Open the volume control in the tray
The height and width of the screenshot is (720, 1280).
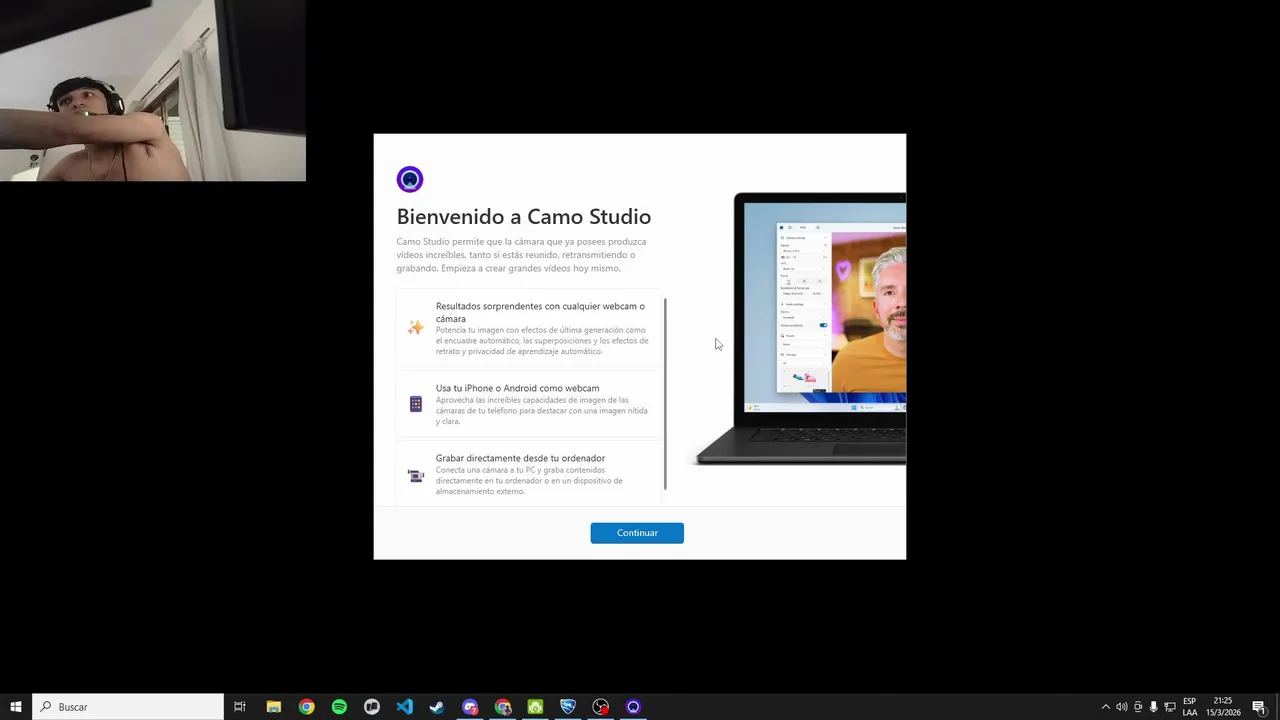point(1121,707)
